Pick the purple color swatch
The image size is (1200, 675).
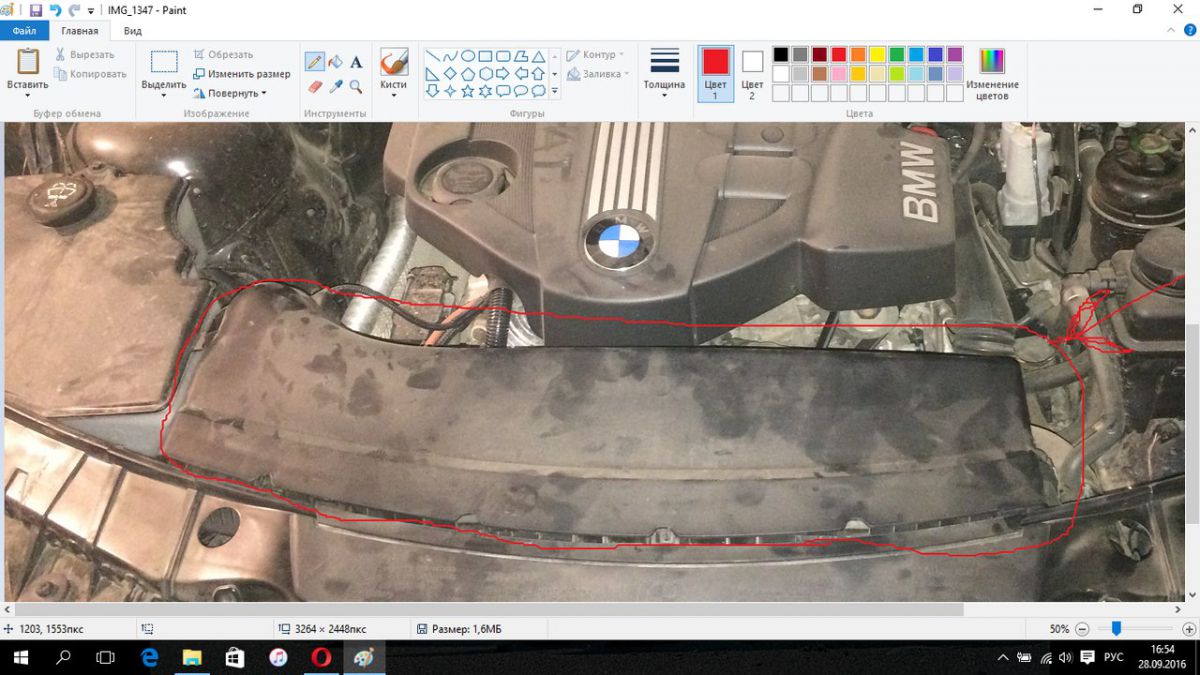(955, 54)
